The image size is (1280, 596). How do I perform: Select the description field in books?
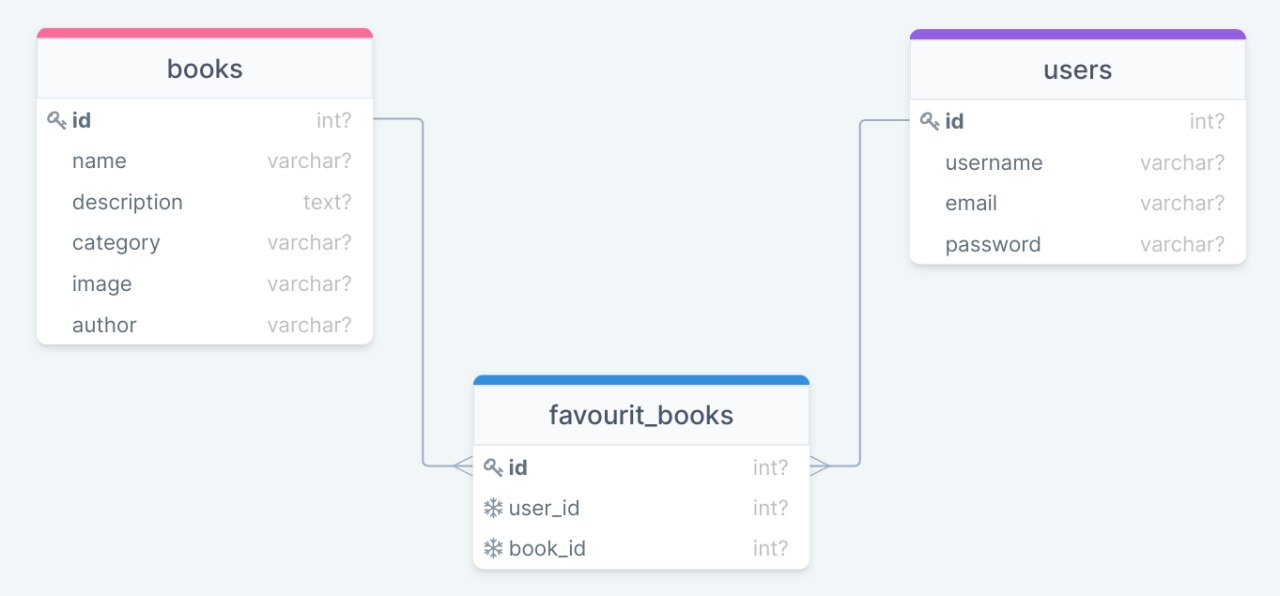(x=127, y=202)
